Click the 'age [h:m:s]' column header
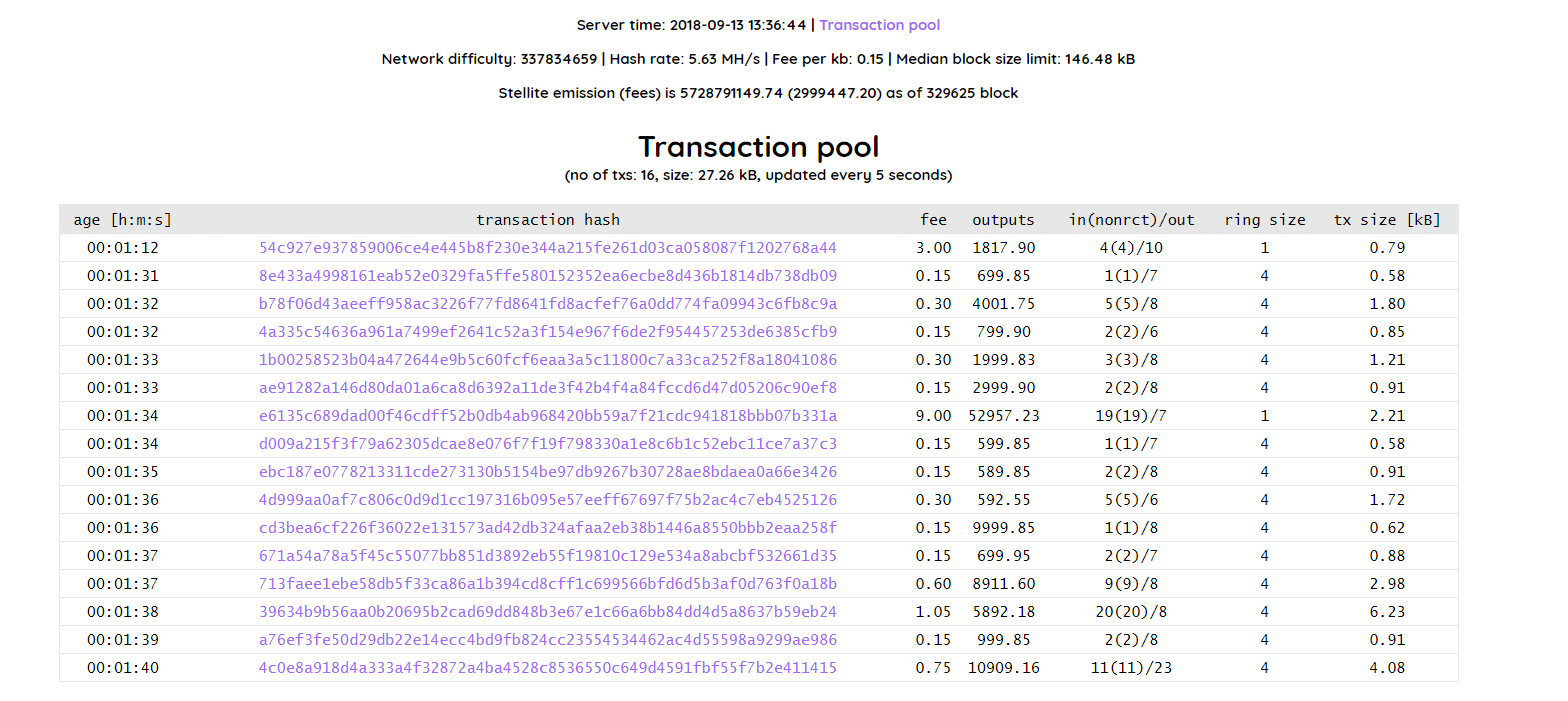Image resolution: width=1568 pixels, height=701 pixels. (123, 220)
